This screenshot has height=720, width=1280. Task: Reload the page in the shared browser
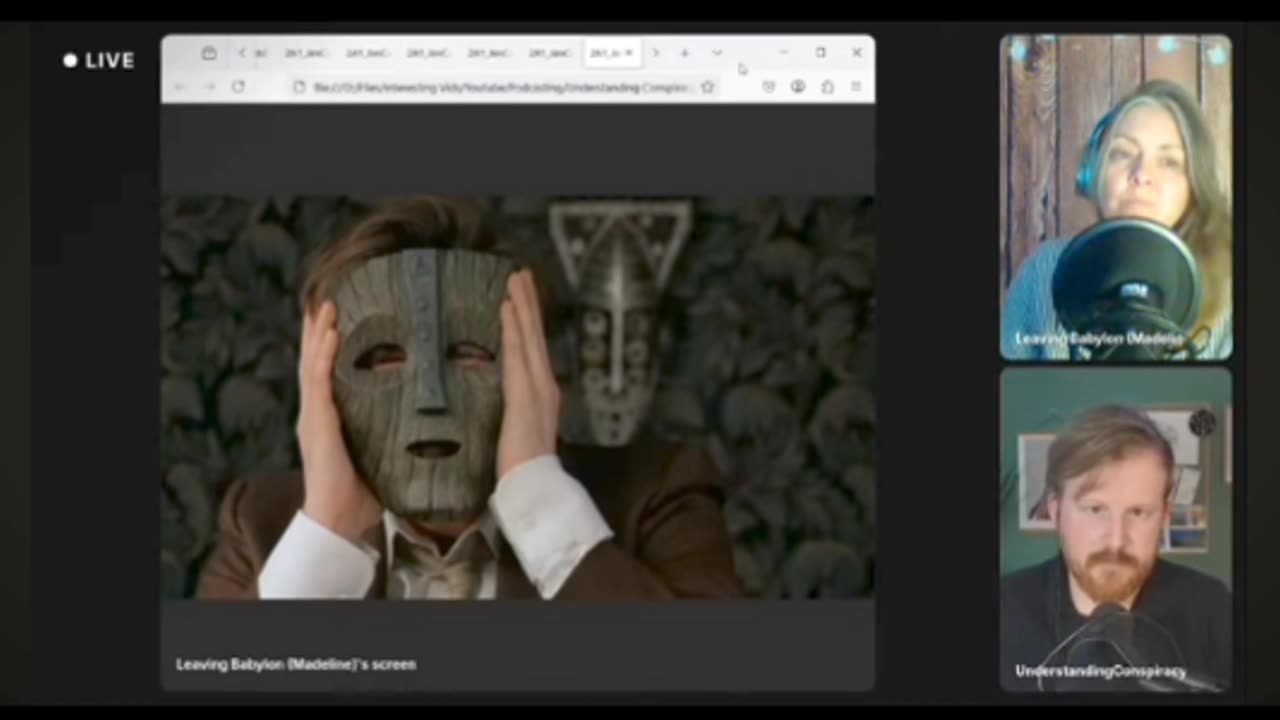[x=238, y=87]
